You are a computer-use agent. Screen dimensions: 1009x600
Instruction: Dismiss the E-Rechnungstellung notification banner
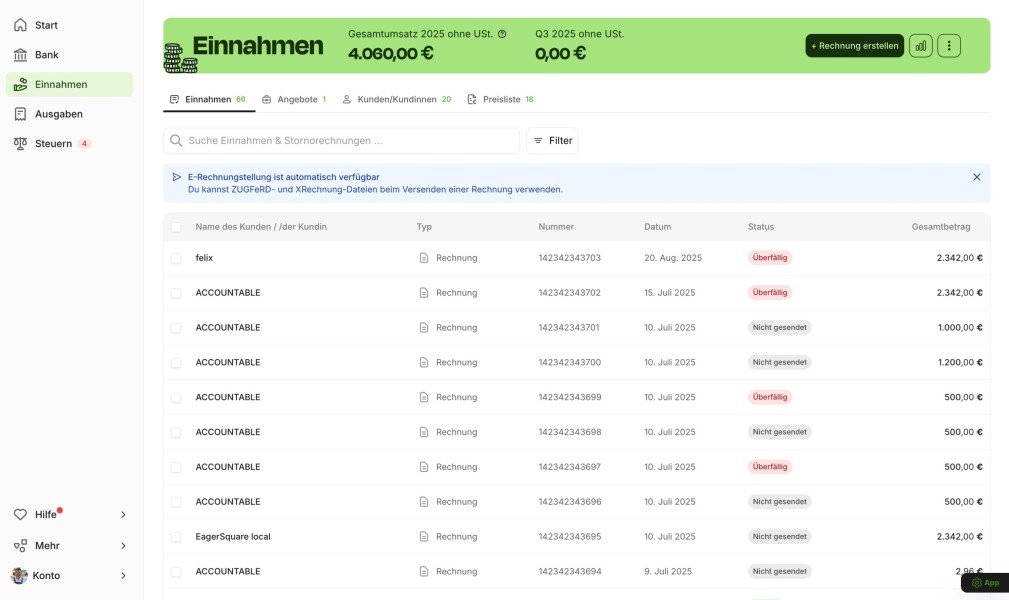(x=977, y=177)
